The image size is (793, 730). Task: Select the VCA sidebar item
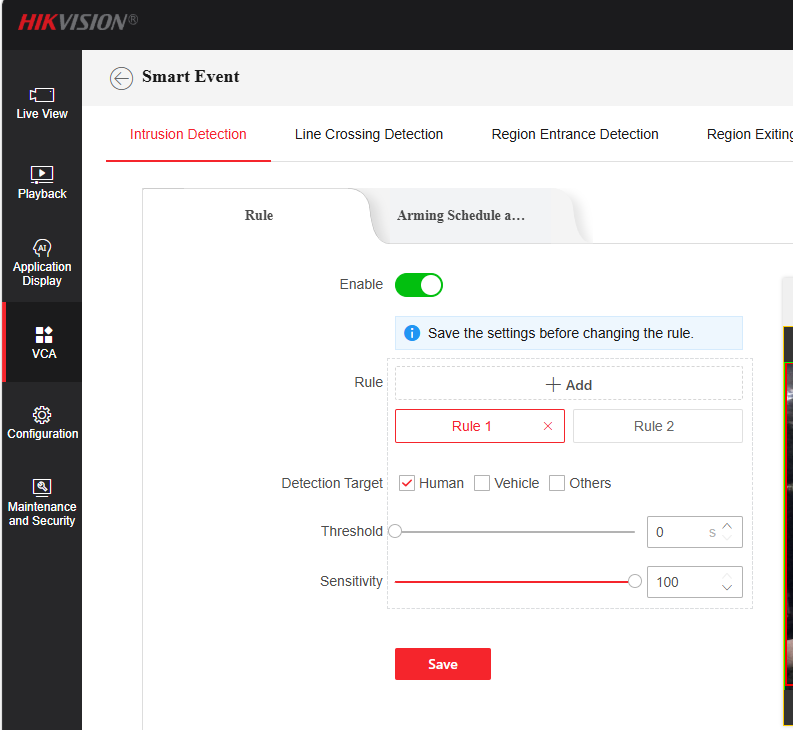(x=43, y=342)
